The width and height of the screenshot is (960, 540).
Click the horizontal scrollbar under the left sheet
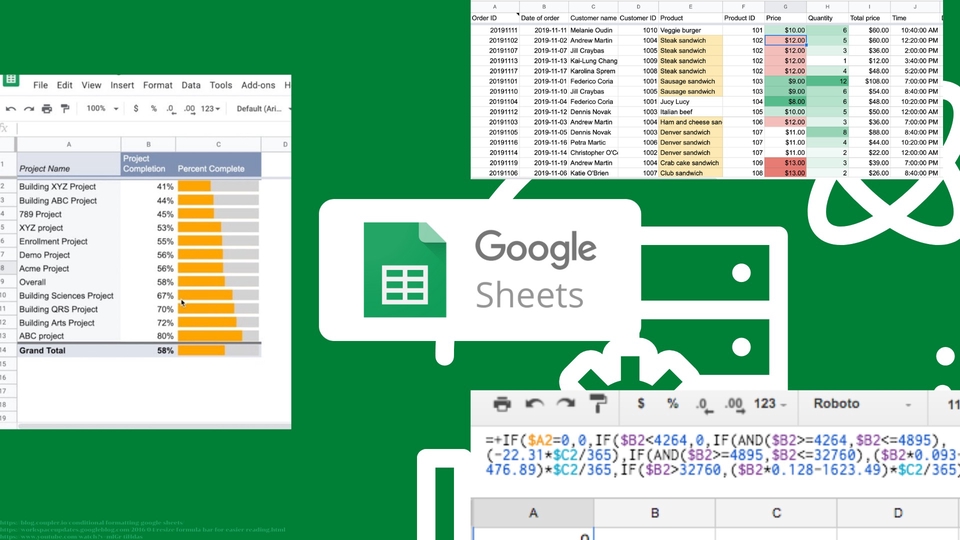[x=153, y=426]
